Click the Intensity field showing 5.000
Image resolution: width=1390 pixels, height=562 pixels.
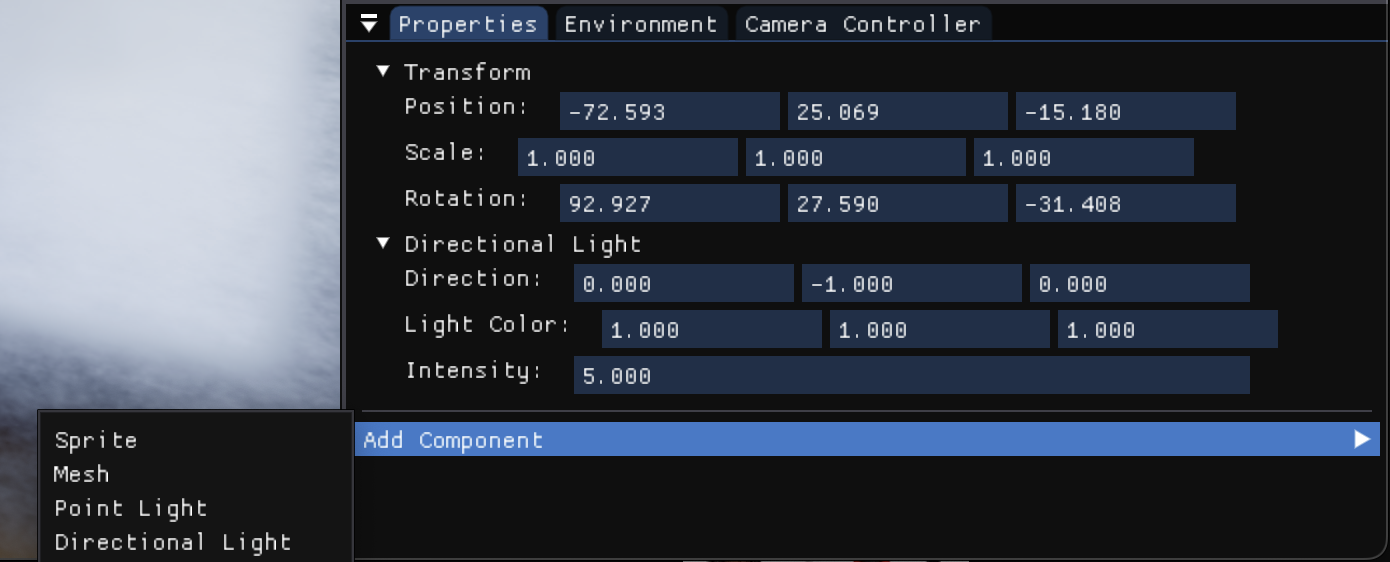[x=911, y=376]
